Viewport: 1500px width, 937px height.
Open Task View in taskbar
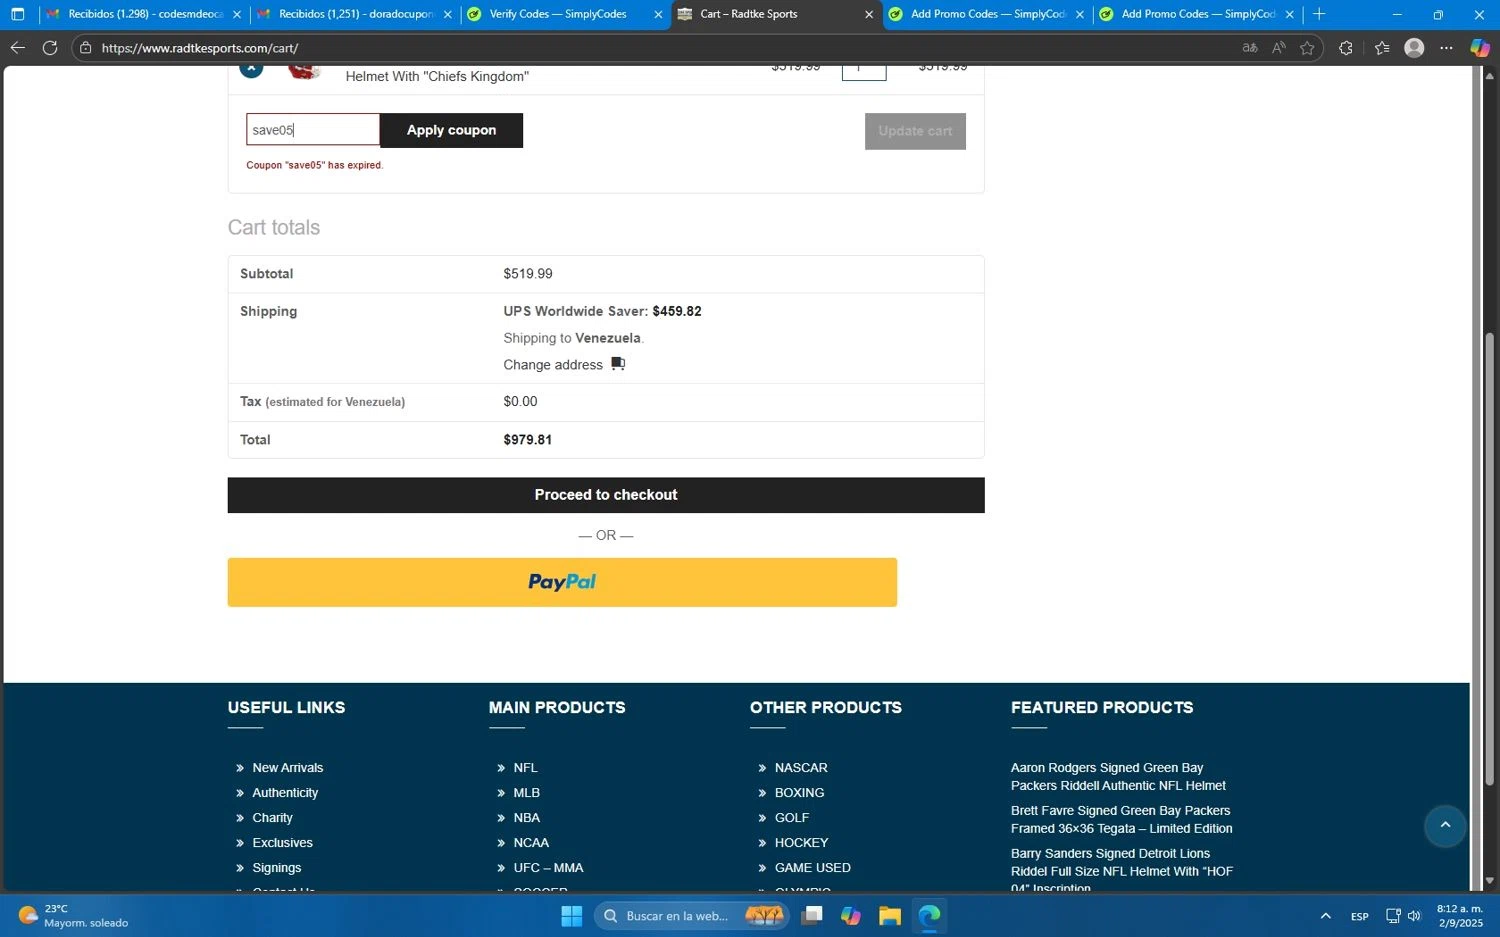pos(812,915)
